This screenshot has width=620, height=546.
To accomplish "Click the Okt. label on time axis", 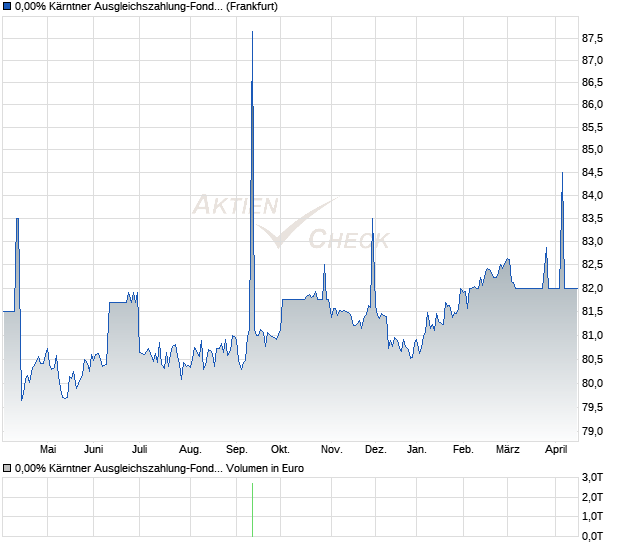I will (x=281, y=449).
